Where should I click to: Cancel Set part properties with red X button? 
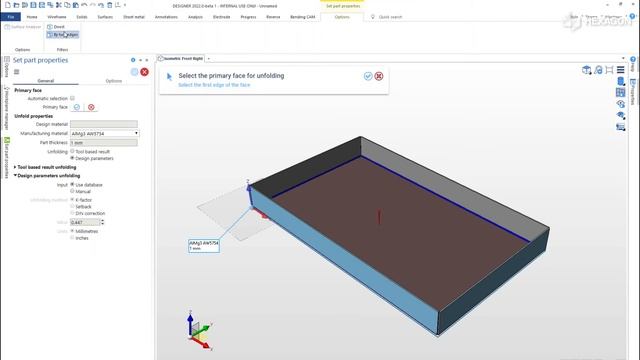(x=144, y=72)
